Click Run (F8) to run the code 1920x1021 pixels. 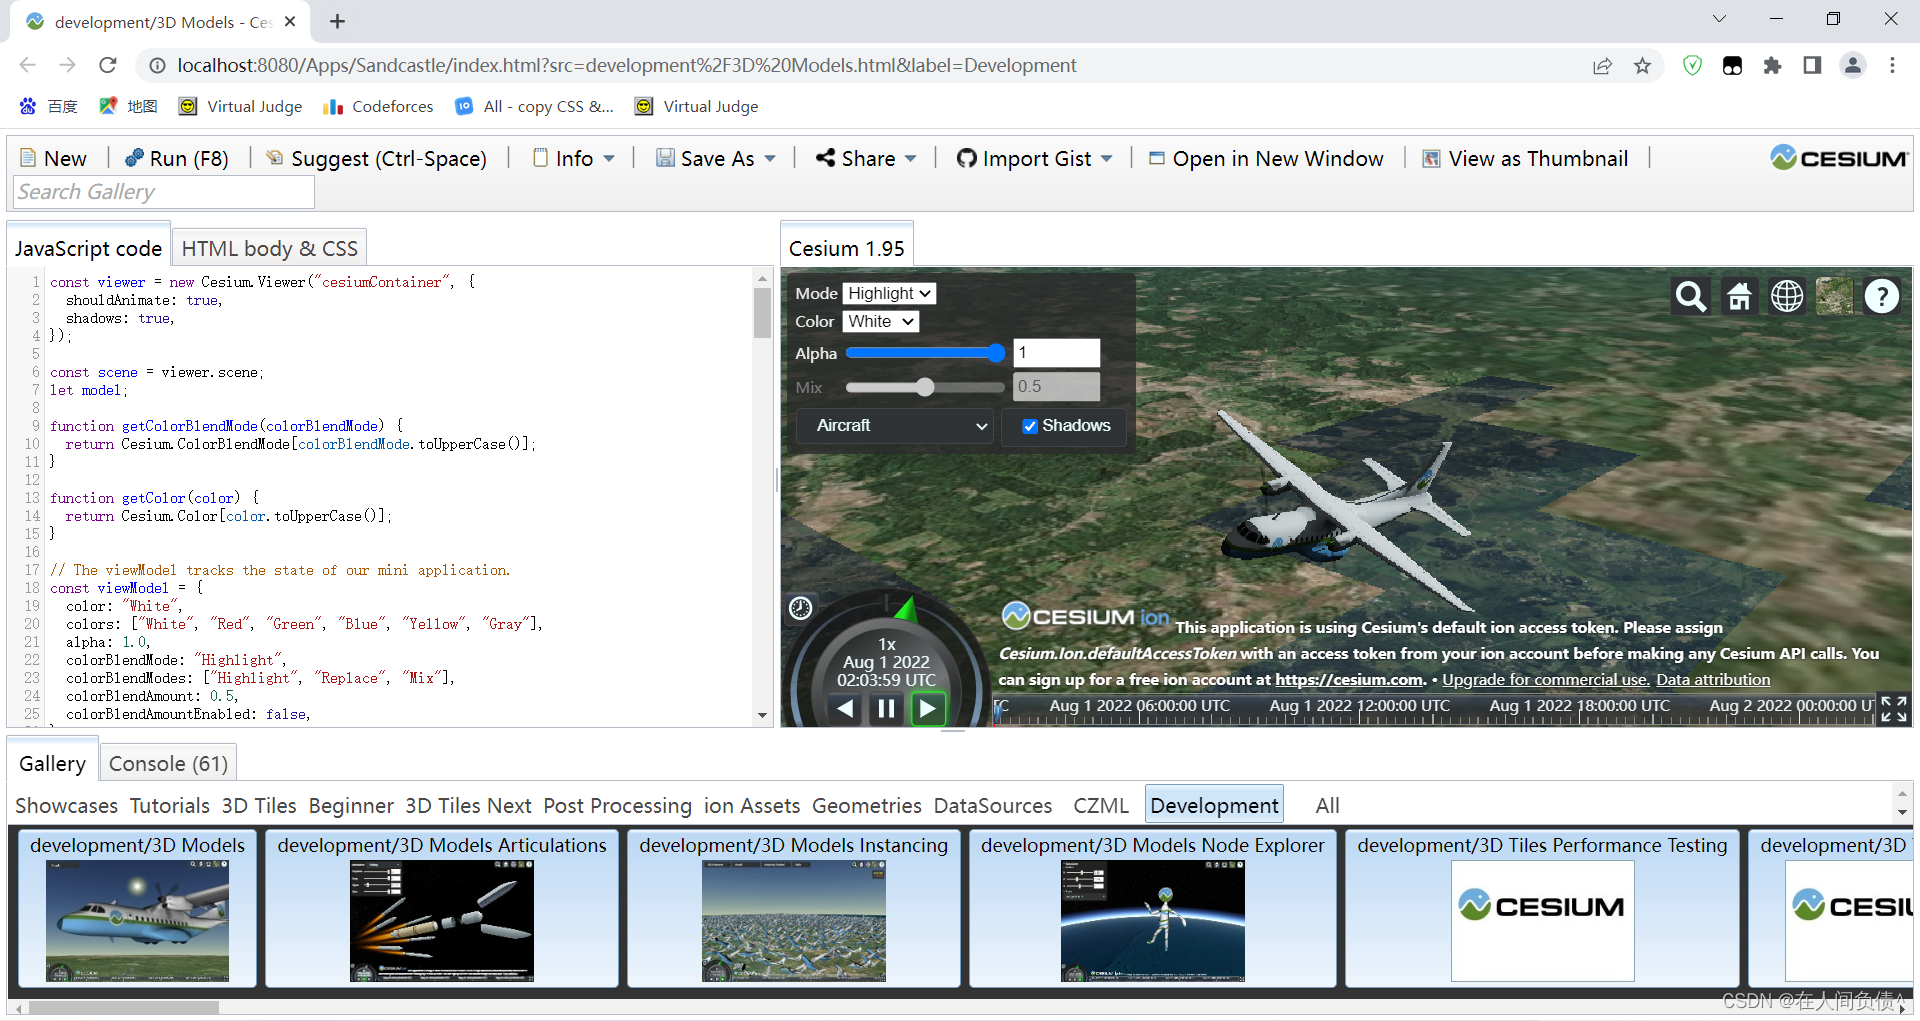tap(177, 158)
